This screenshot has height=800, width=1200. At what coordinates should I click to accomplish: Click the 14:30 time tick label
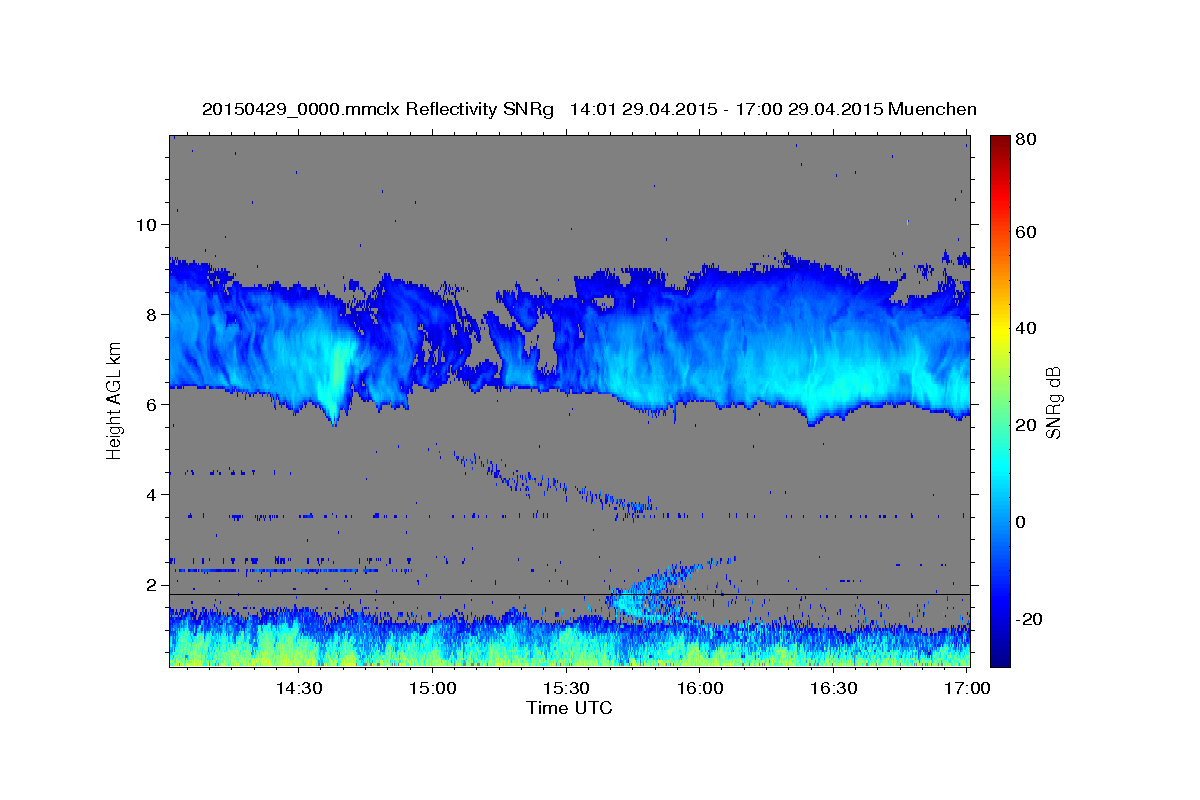tap(297, 689)
